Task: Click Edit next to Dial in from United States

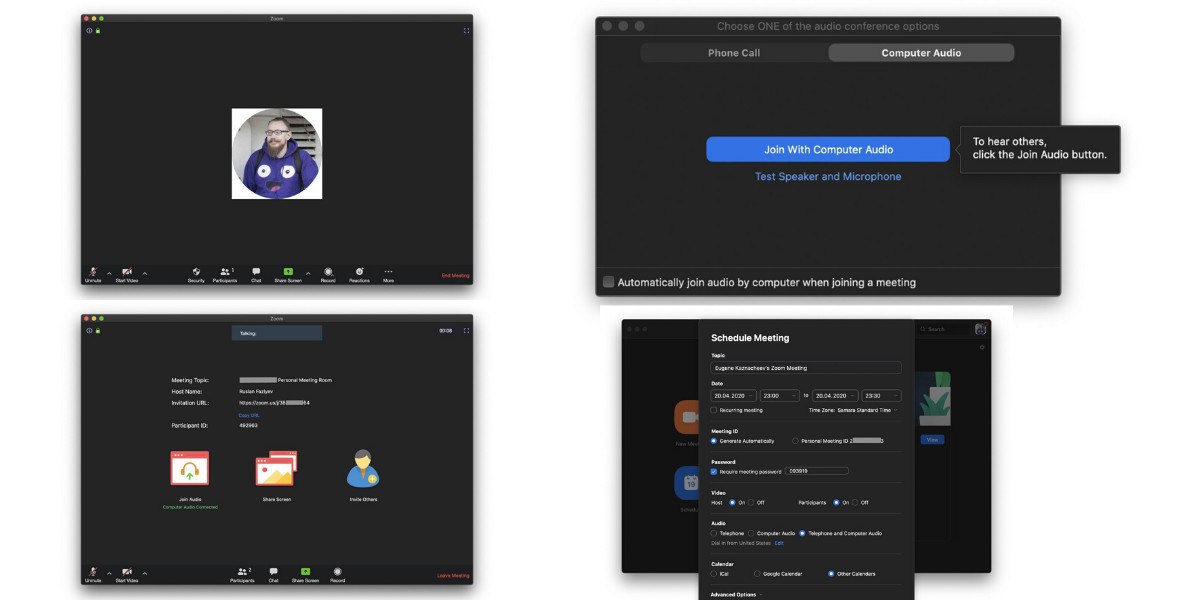Action: point(779,543)
